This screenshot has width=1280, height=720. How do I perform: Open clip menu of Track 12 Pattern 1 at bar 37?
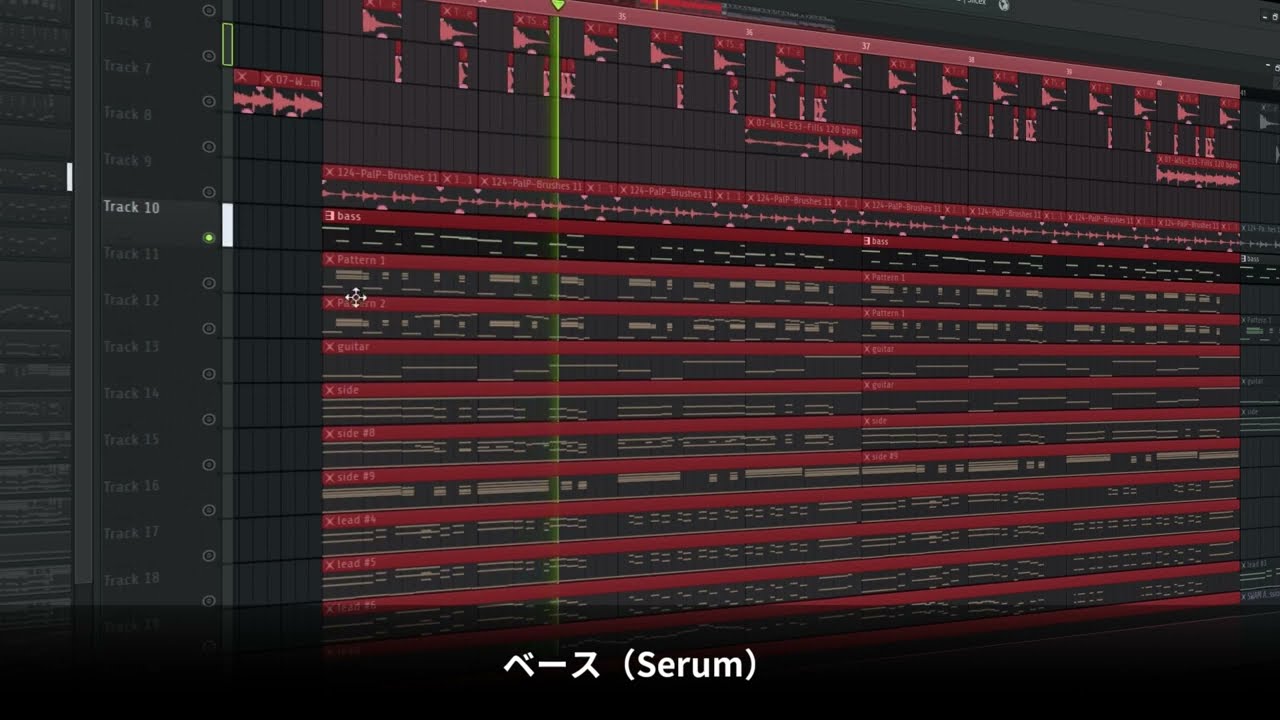tap(867, 313)
